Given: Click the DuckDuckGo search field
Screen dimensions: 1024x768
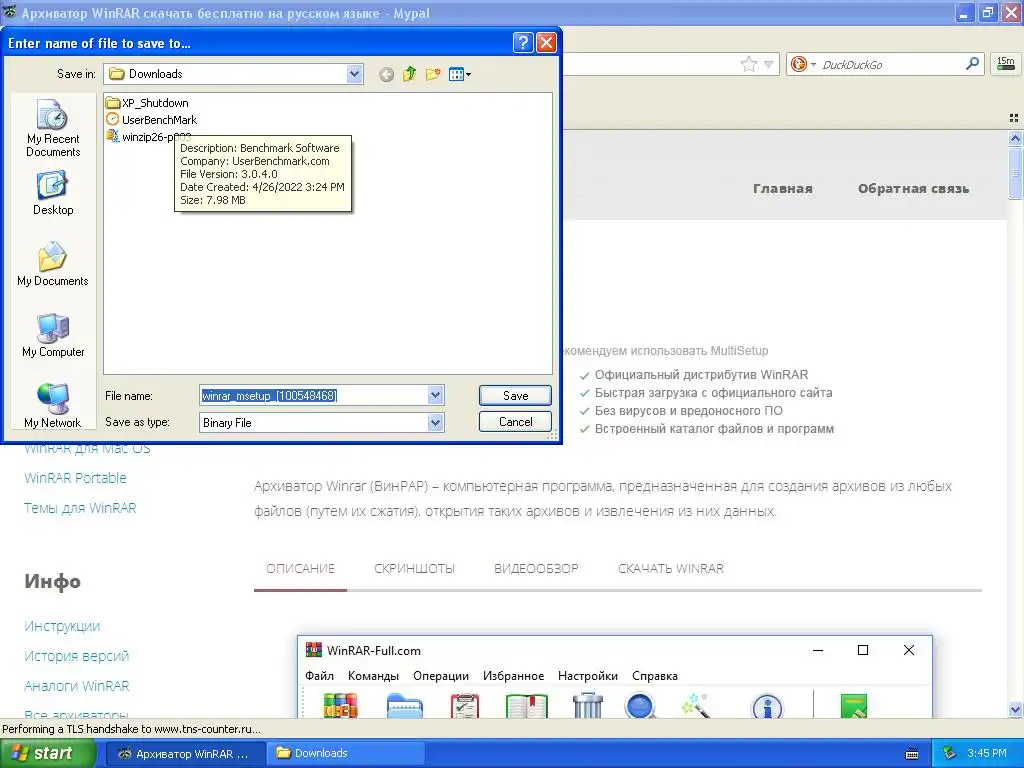Looking at the screenshot, I should pos(891,65).
